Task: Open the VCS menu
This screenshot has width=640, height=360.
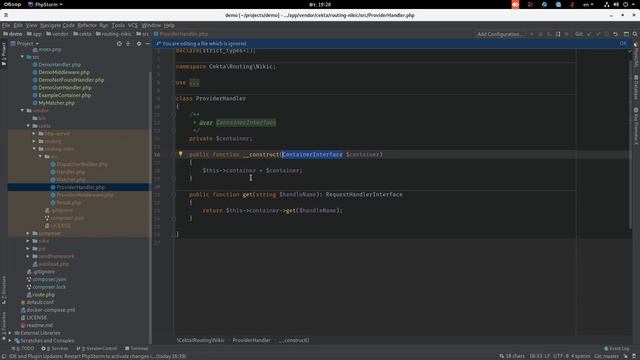Action: [x=133, y=25]
